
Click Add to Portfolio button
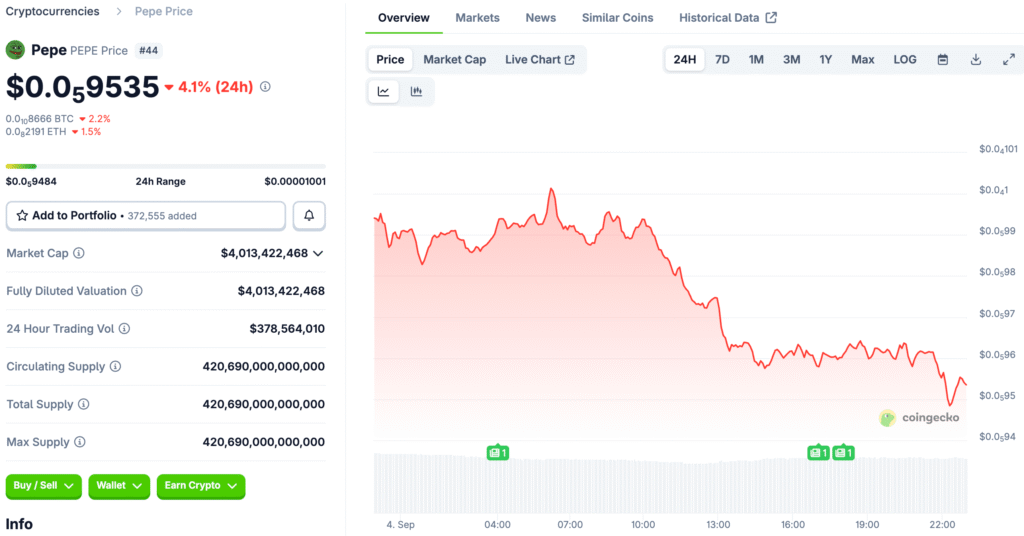pyautogui.click(x=146, y=215)
